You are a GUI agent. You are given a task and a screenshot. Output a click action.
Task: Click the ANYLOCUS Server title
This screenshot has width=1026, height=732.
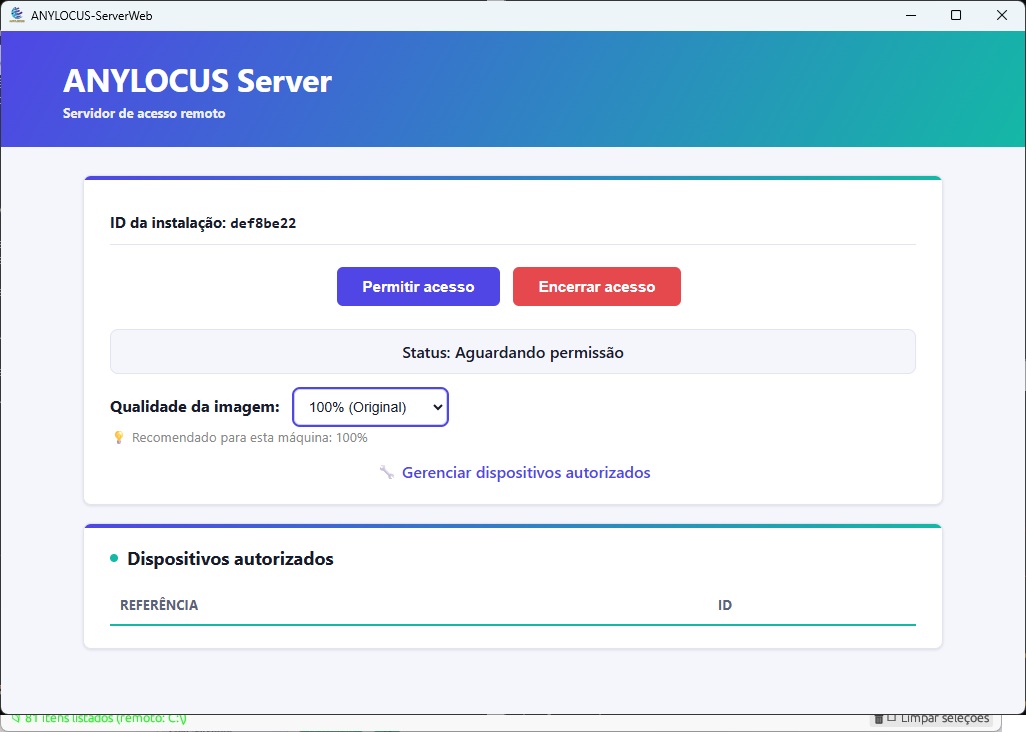[x=198, y=81]
